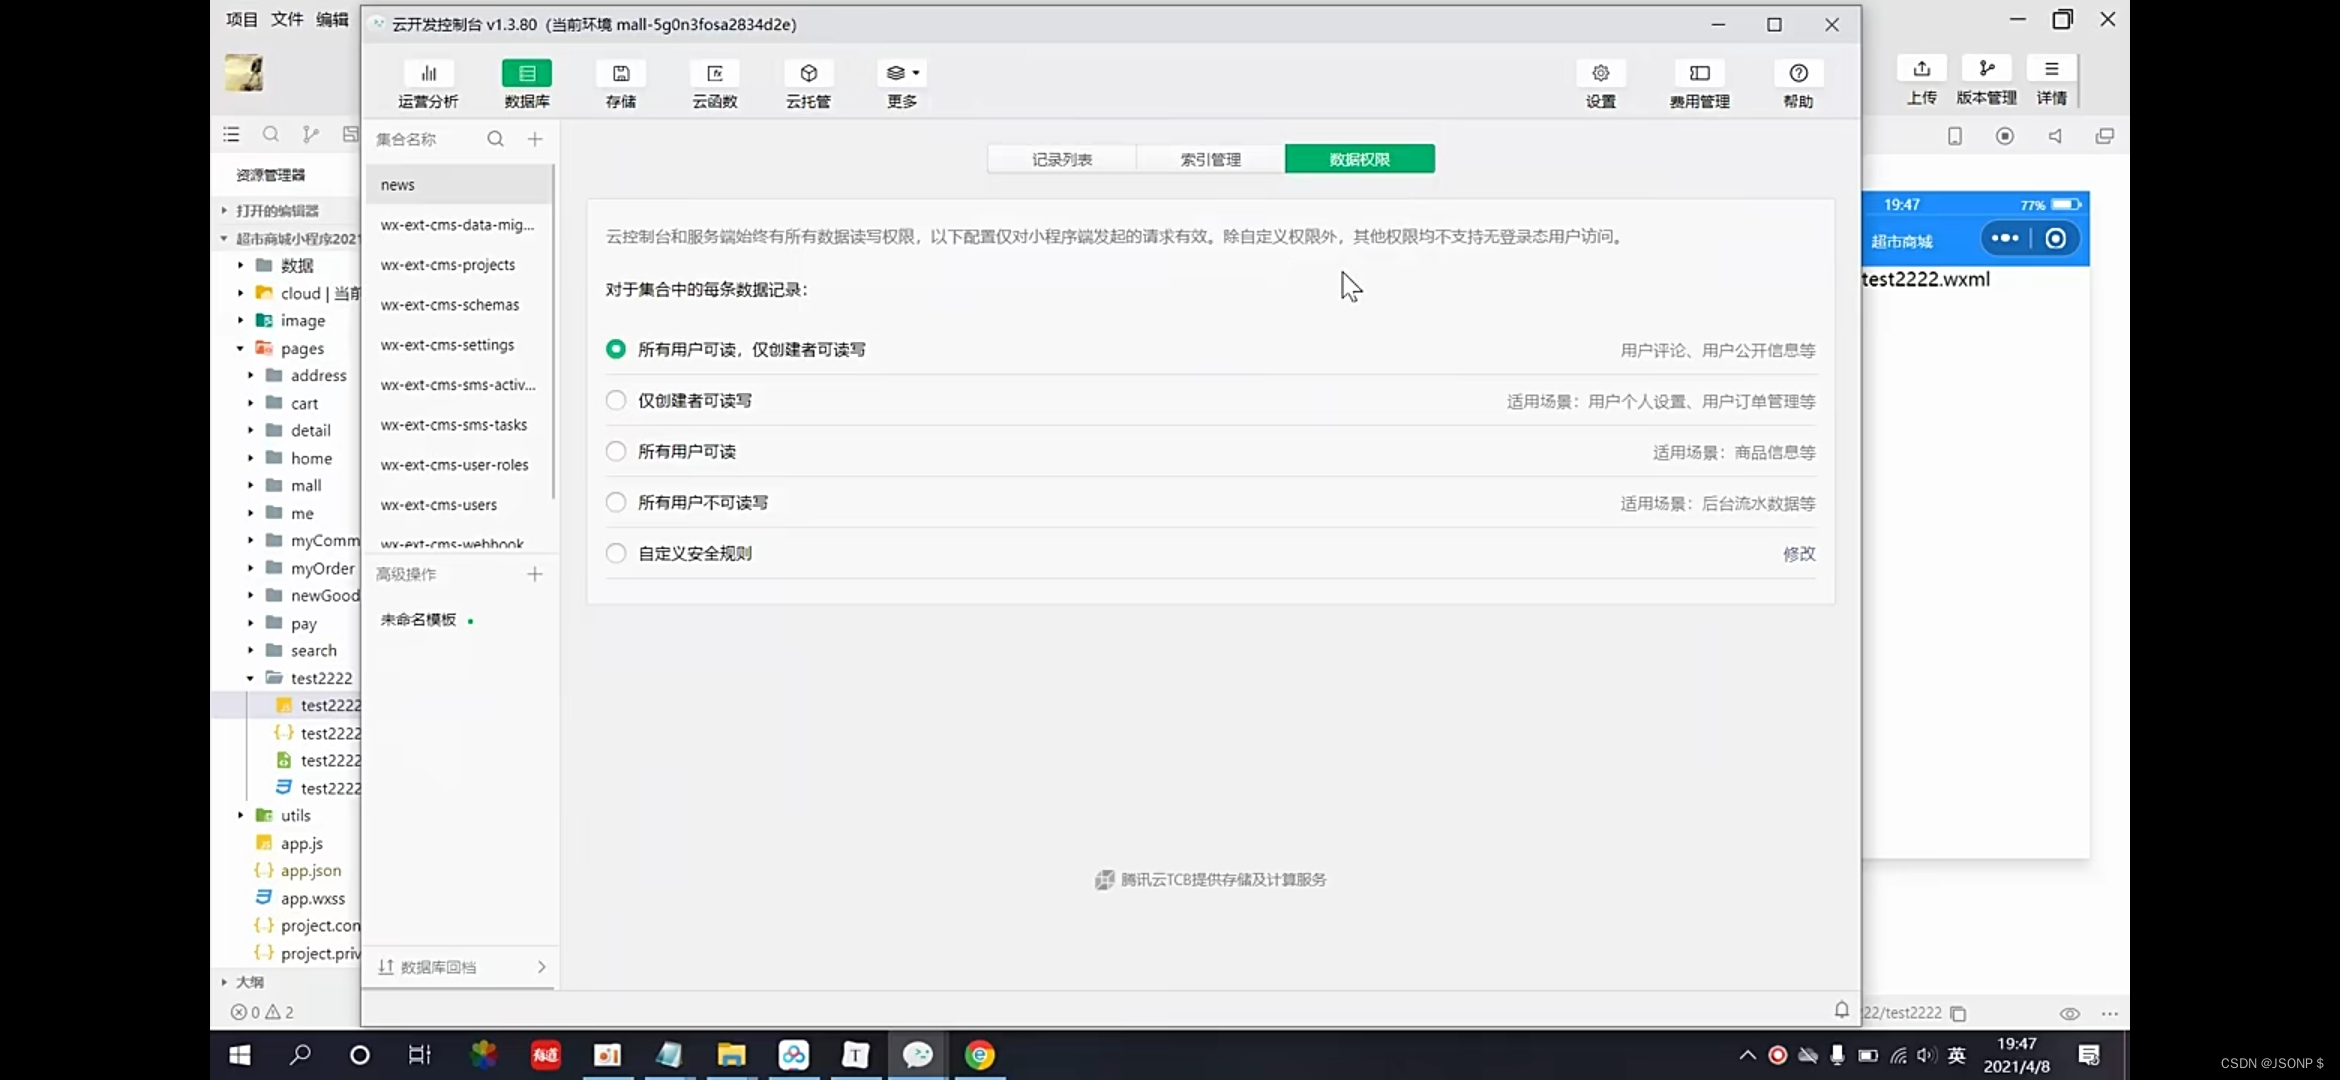Open the 运营分析 panel icon
This screenshot has height=1080, width=2340.
coord(428,83)
